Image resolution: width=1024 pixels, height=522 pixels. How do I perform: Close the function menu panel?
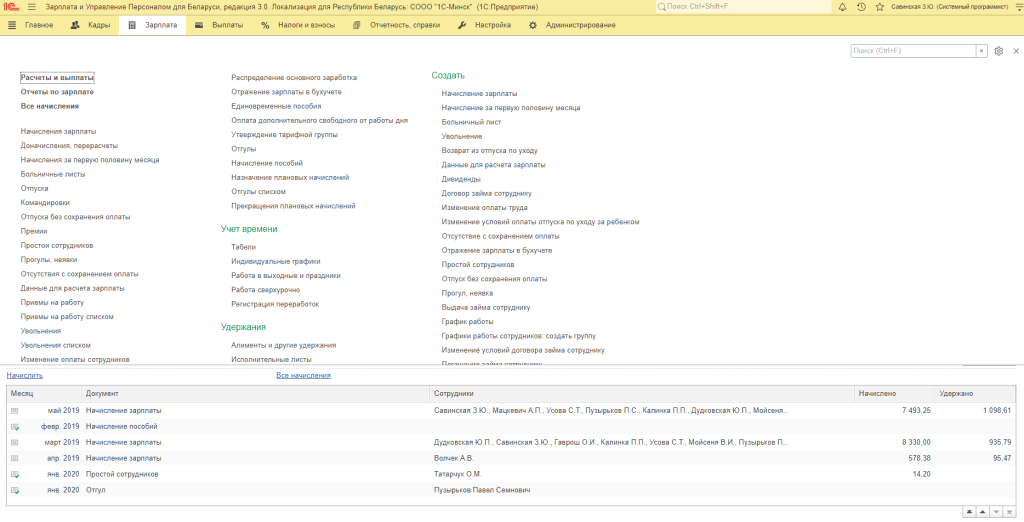coord(1016,51)
